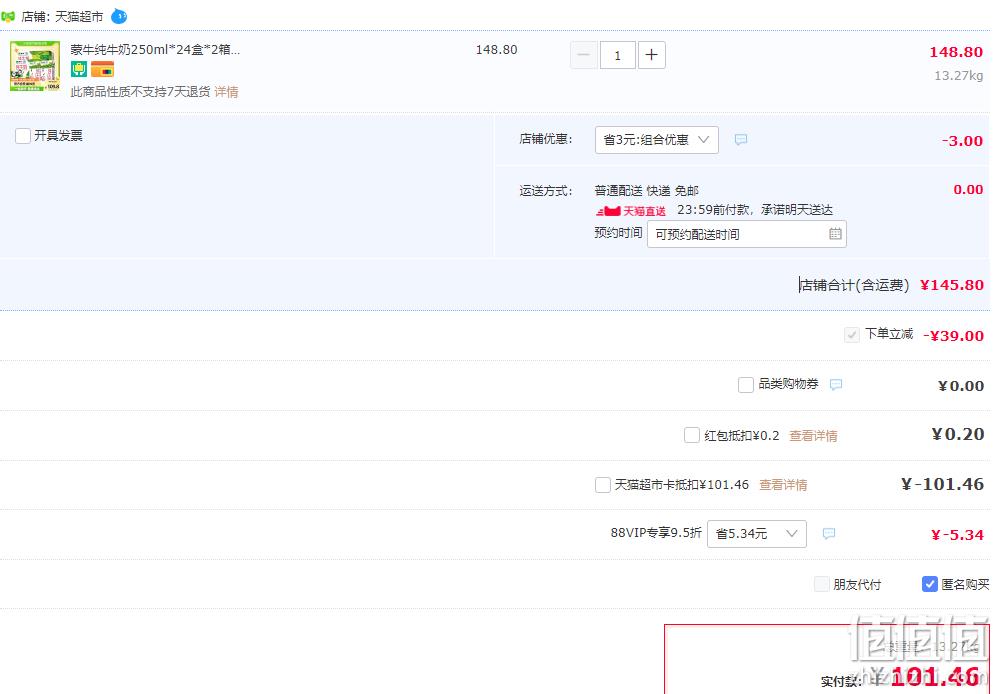Enable the 开具发票 invoice checkbox
This screenshot has width=998, height=694.
point(23,136)
